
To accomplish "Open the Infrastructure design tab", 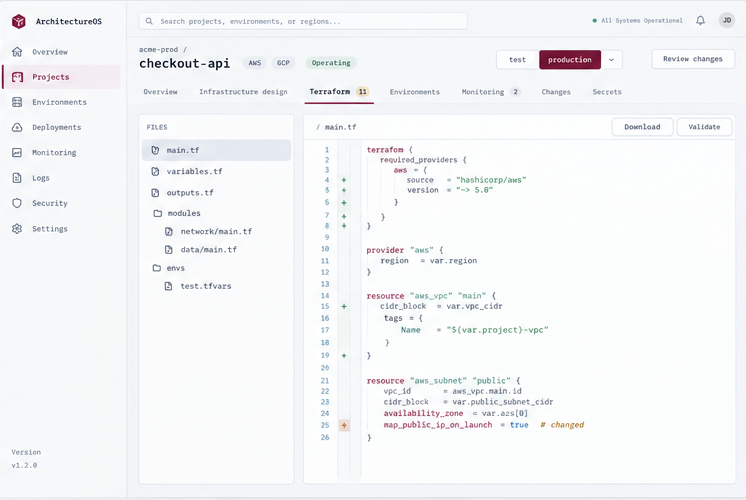I will [243, 92].
